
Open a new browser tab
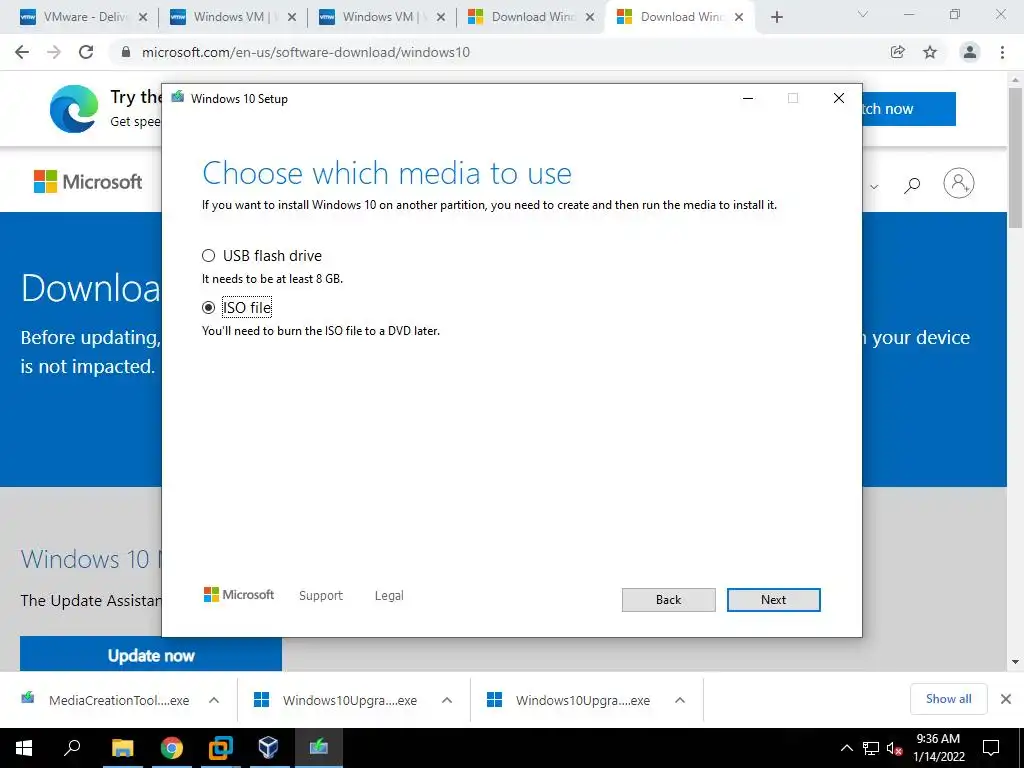tap(776, 17)
